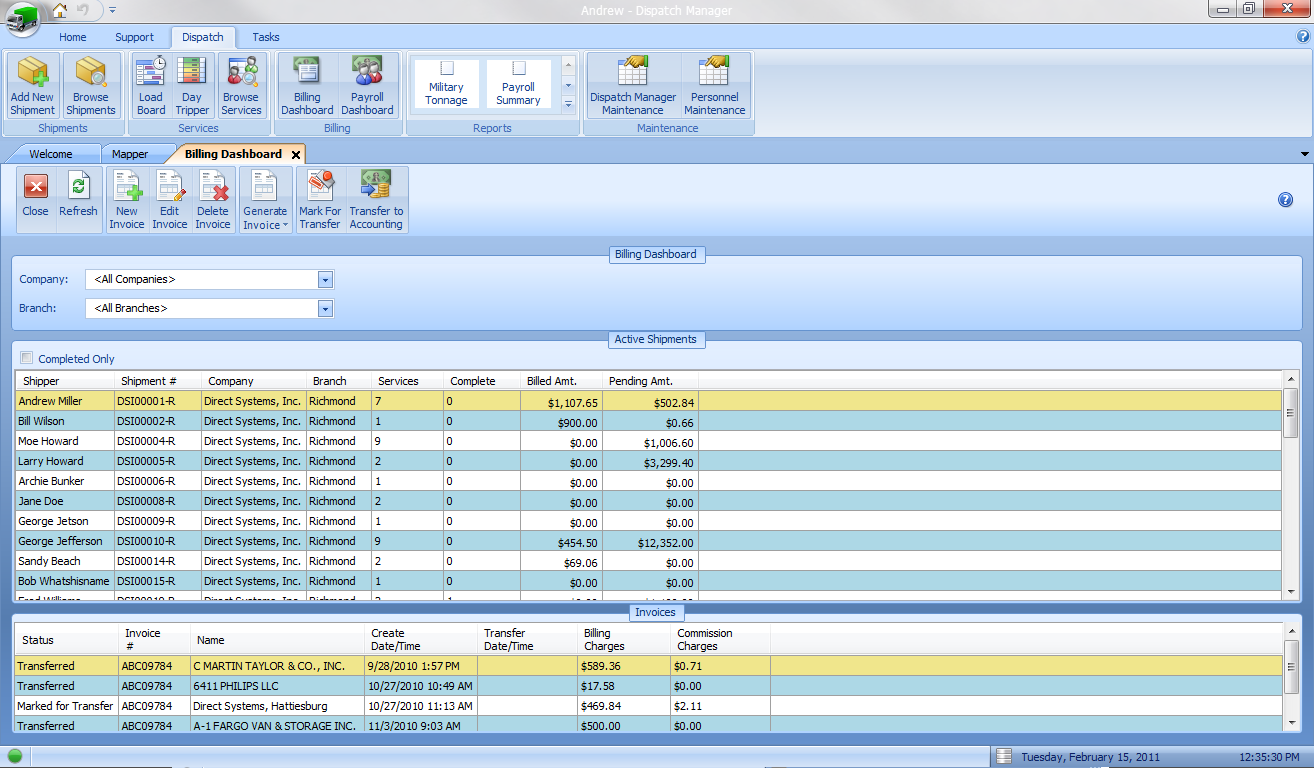Open the Branch dropdown list
1314x768 pixels.
tap(325, 309)
